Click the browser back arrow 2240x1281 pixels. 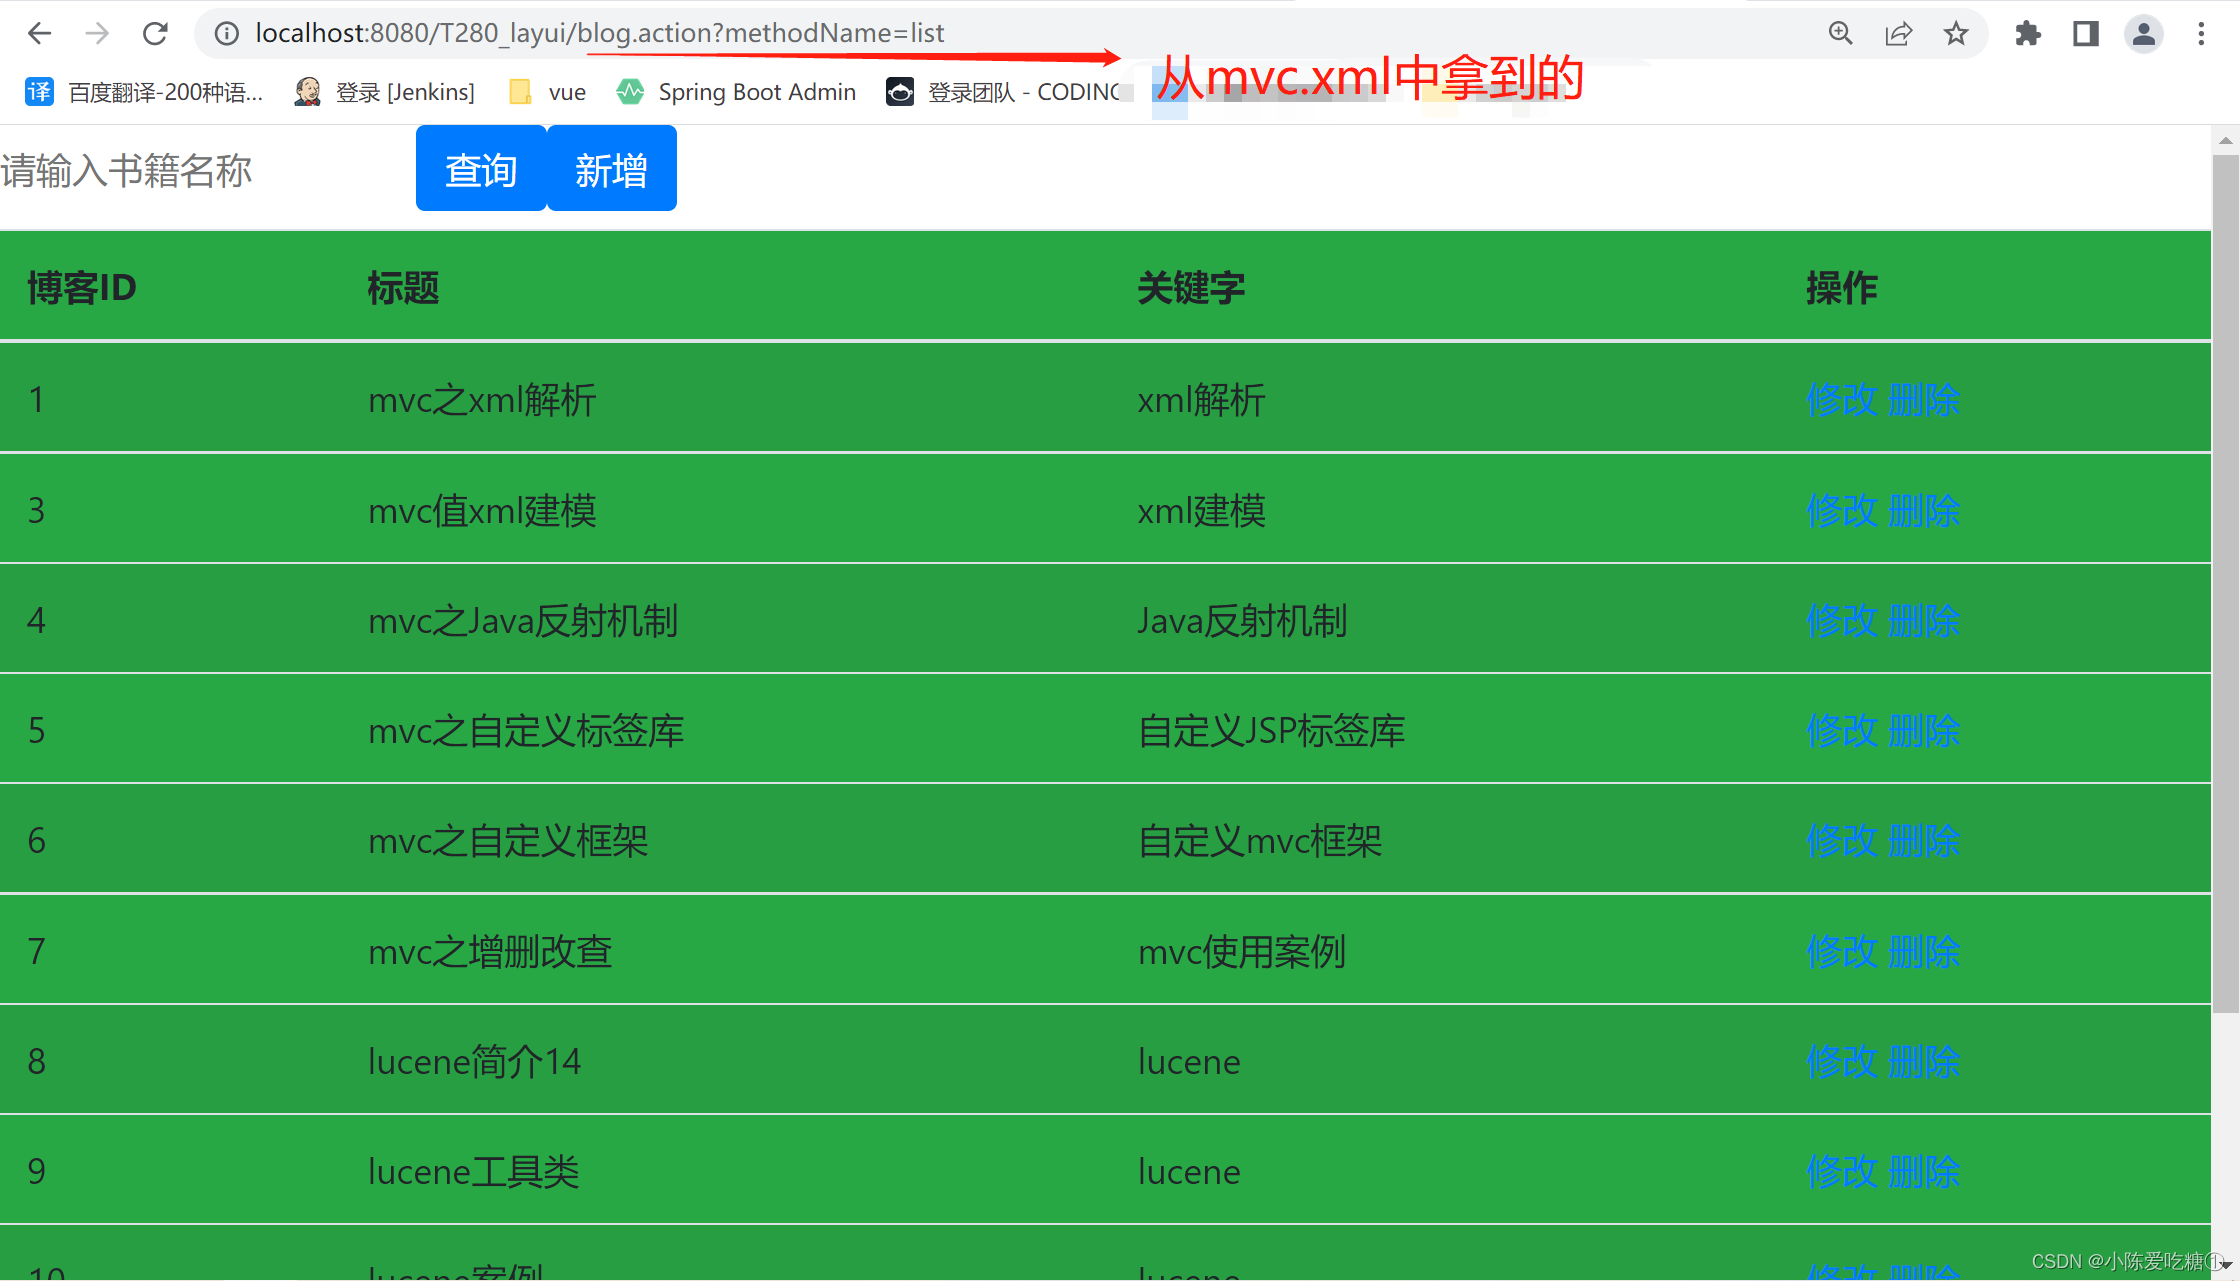tap(39, 33)
